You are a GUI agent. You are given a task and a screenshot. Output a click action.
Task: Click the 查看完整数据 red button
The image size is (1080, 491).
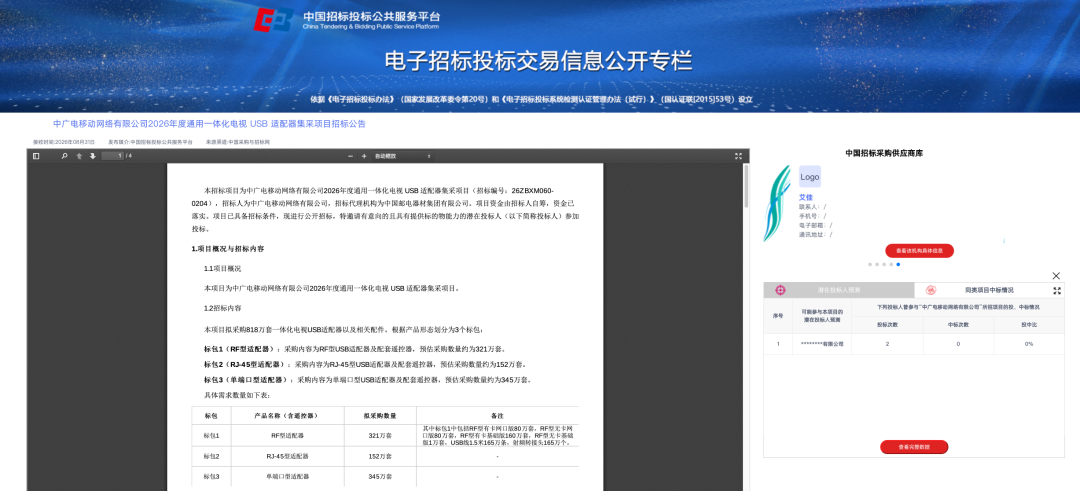914,447
